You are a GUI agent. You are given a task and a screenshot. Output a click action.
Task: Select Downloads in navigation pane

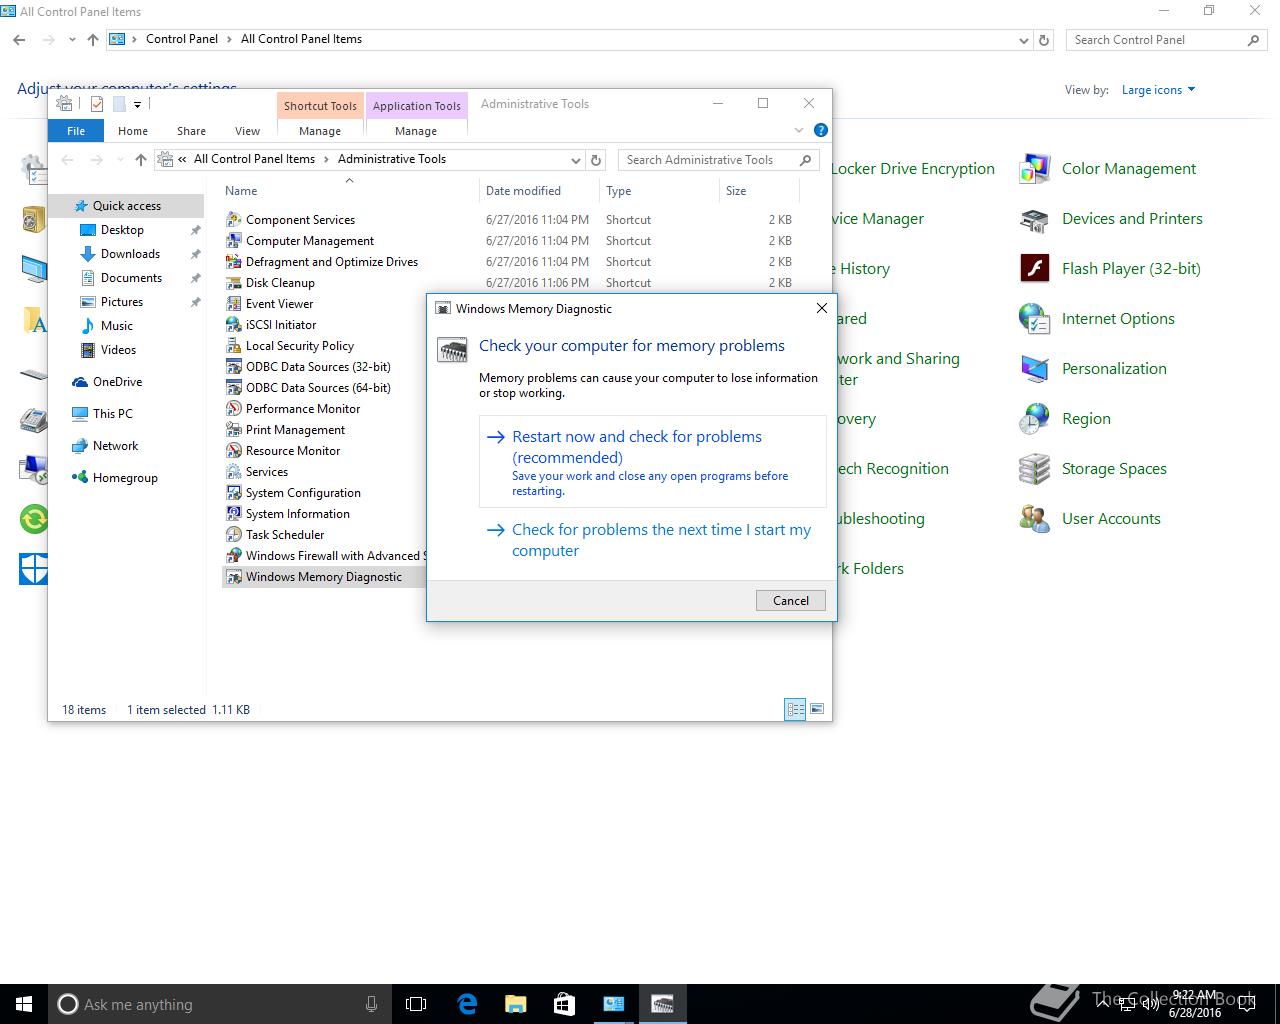click(130, 254)
